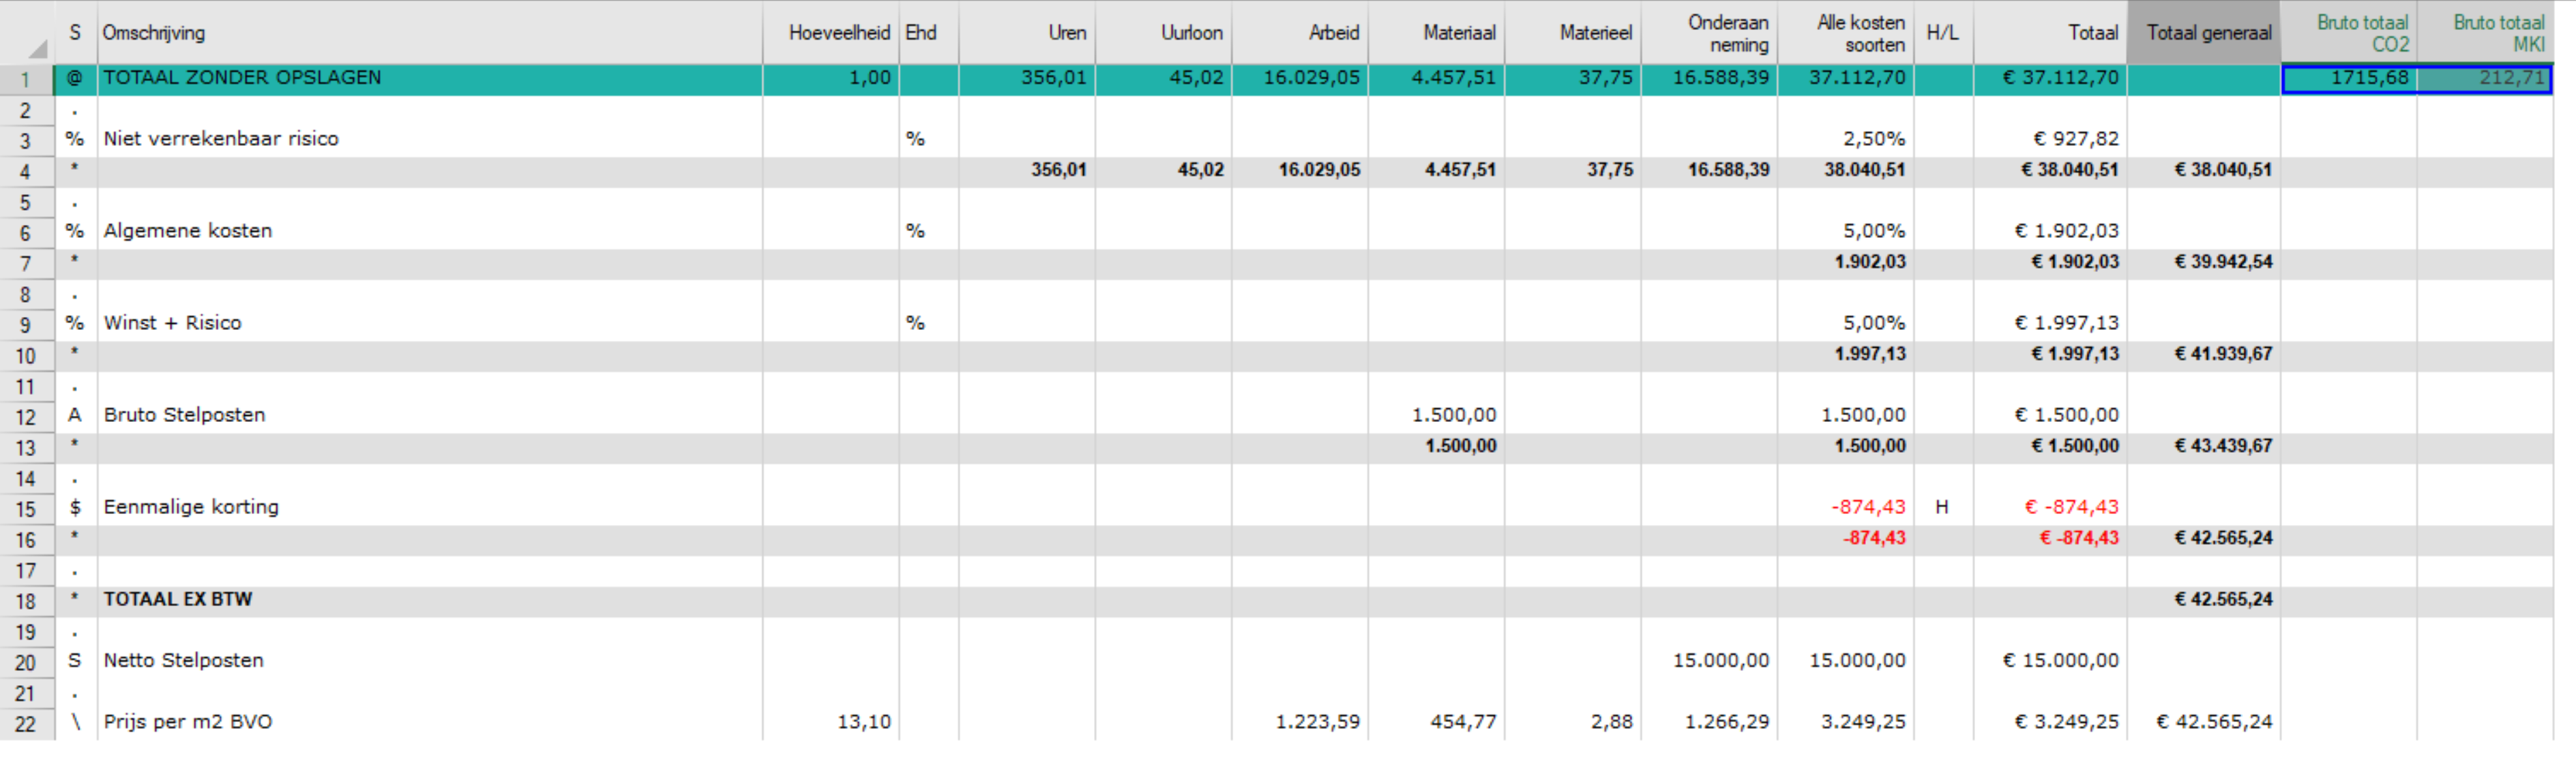Viewport: 2576px width, 784px height.
Task: Click the @ symbol in row 1
Action: tap(75, 78)
